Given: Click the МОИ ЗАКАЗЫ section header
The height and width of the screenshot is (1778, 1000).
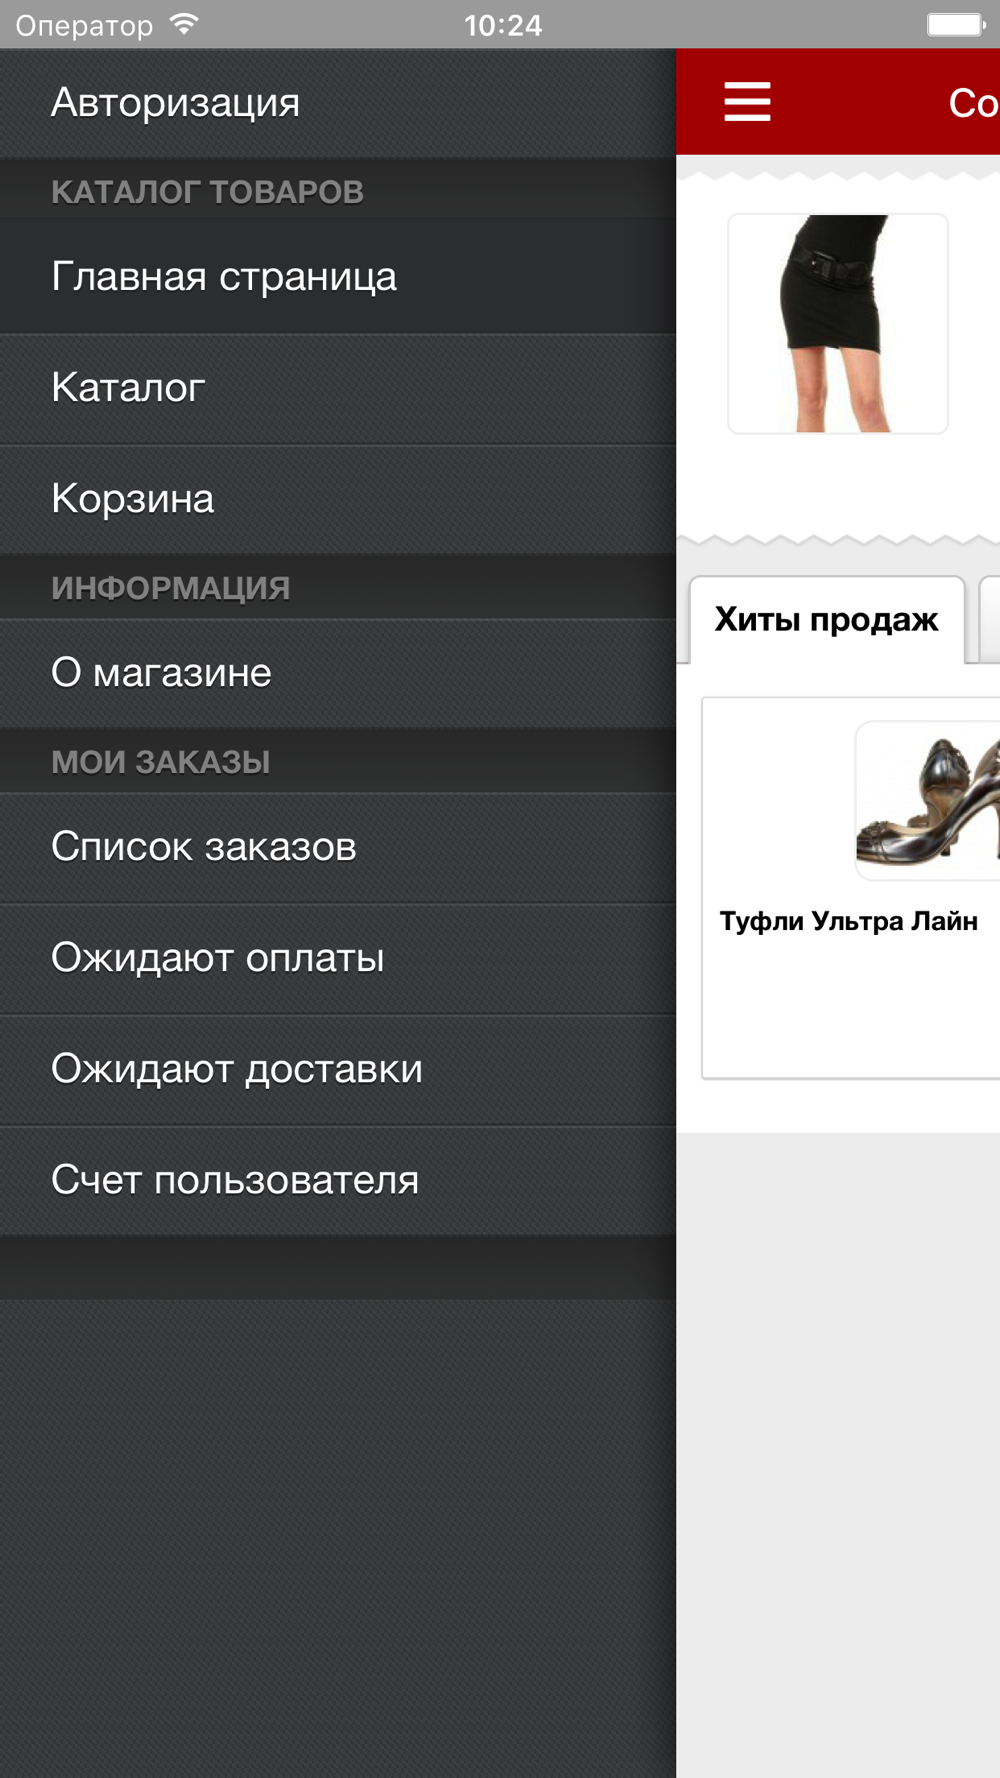Looking at the screenshot, I should coord(338,762).
